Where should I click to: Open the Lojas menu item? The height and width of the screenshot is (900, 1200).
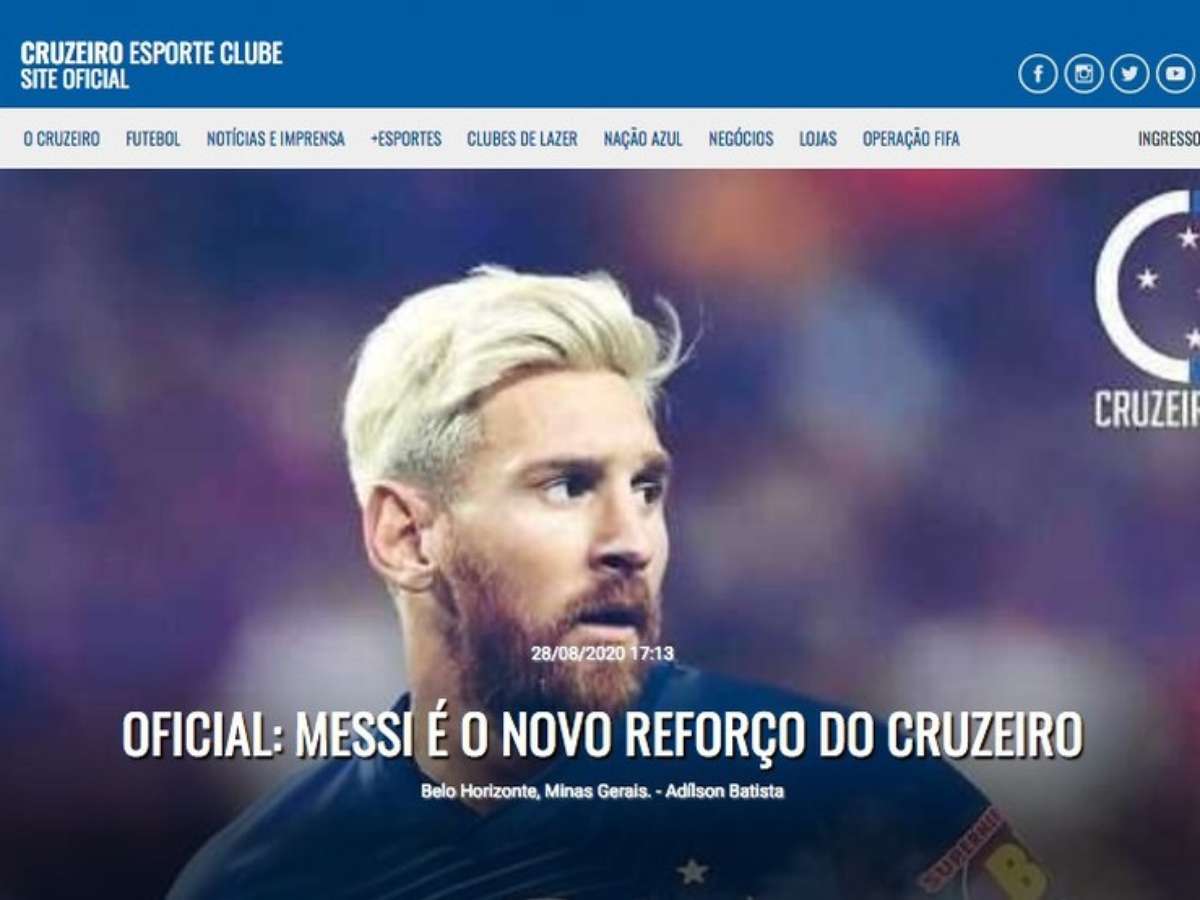point(818,139)
